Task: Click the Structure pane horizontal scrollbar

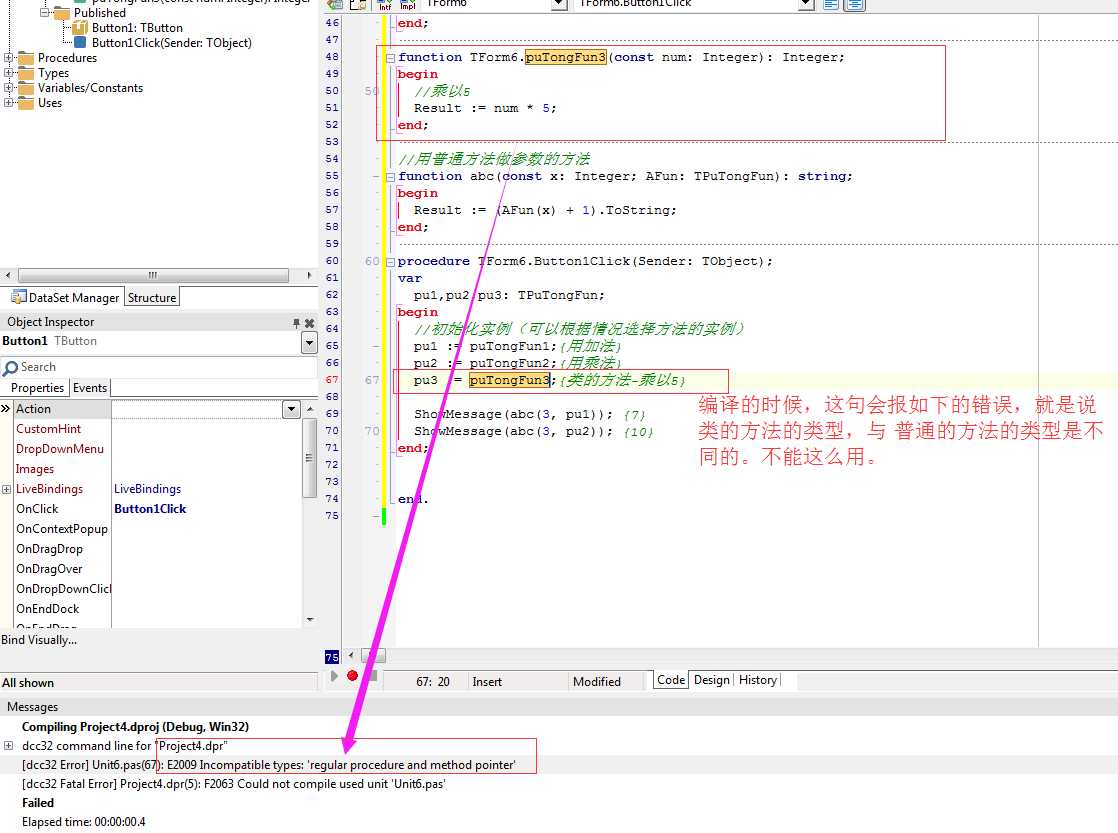Action: click(x=153, y=275)
